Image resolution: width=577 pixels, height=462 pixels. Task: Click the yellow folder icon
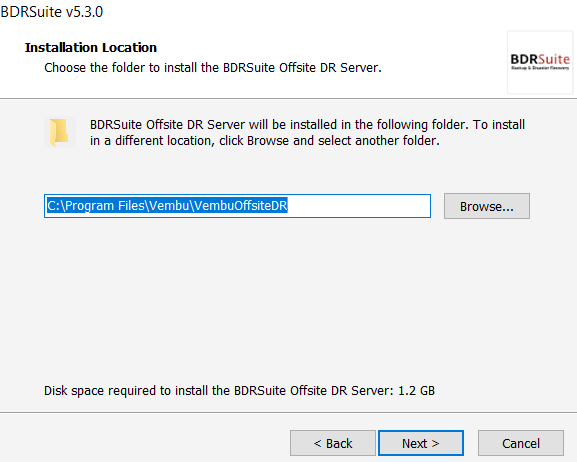60,132
